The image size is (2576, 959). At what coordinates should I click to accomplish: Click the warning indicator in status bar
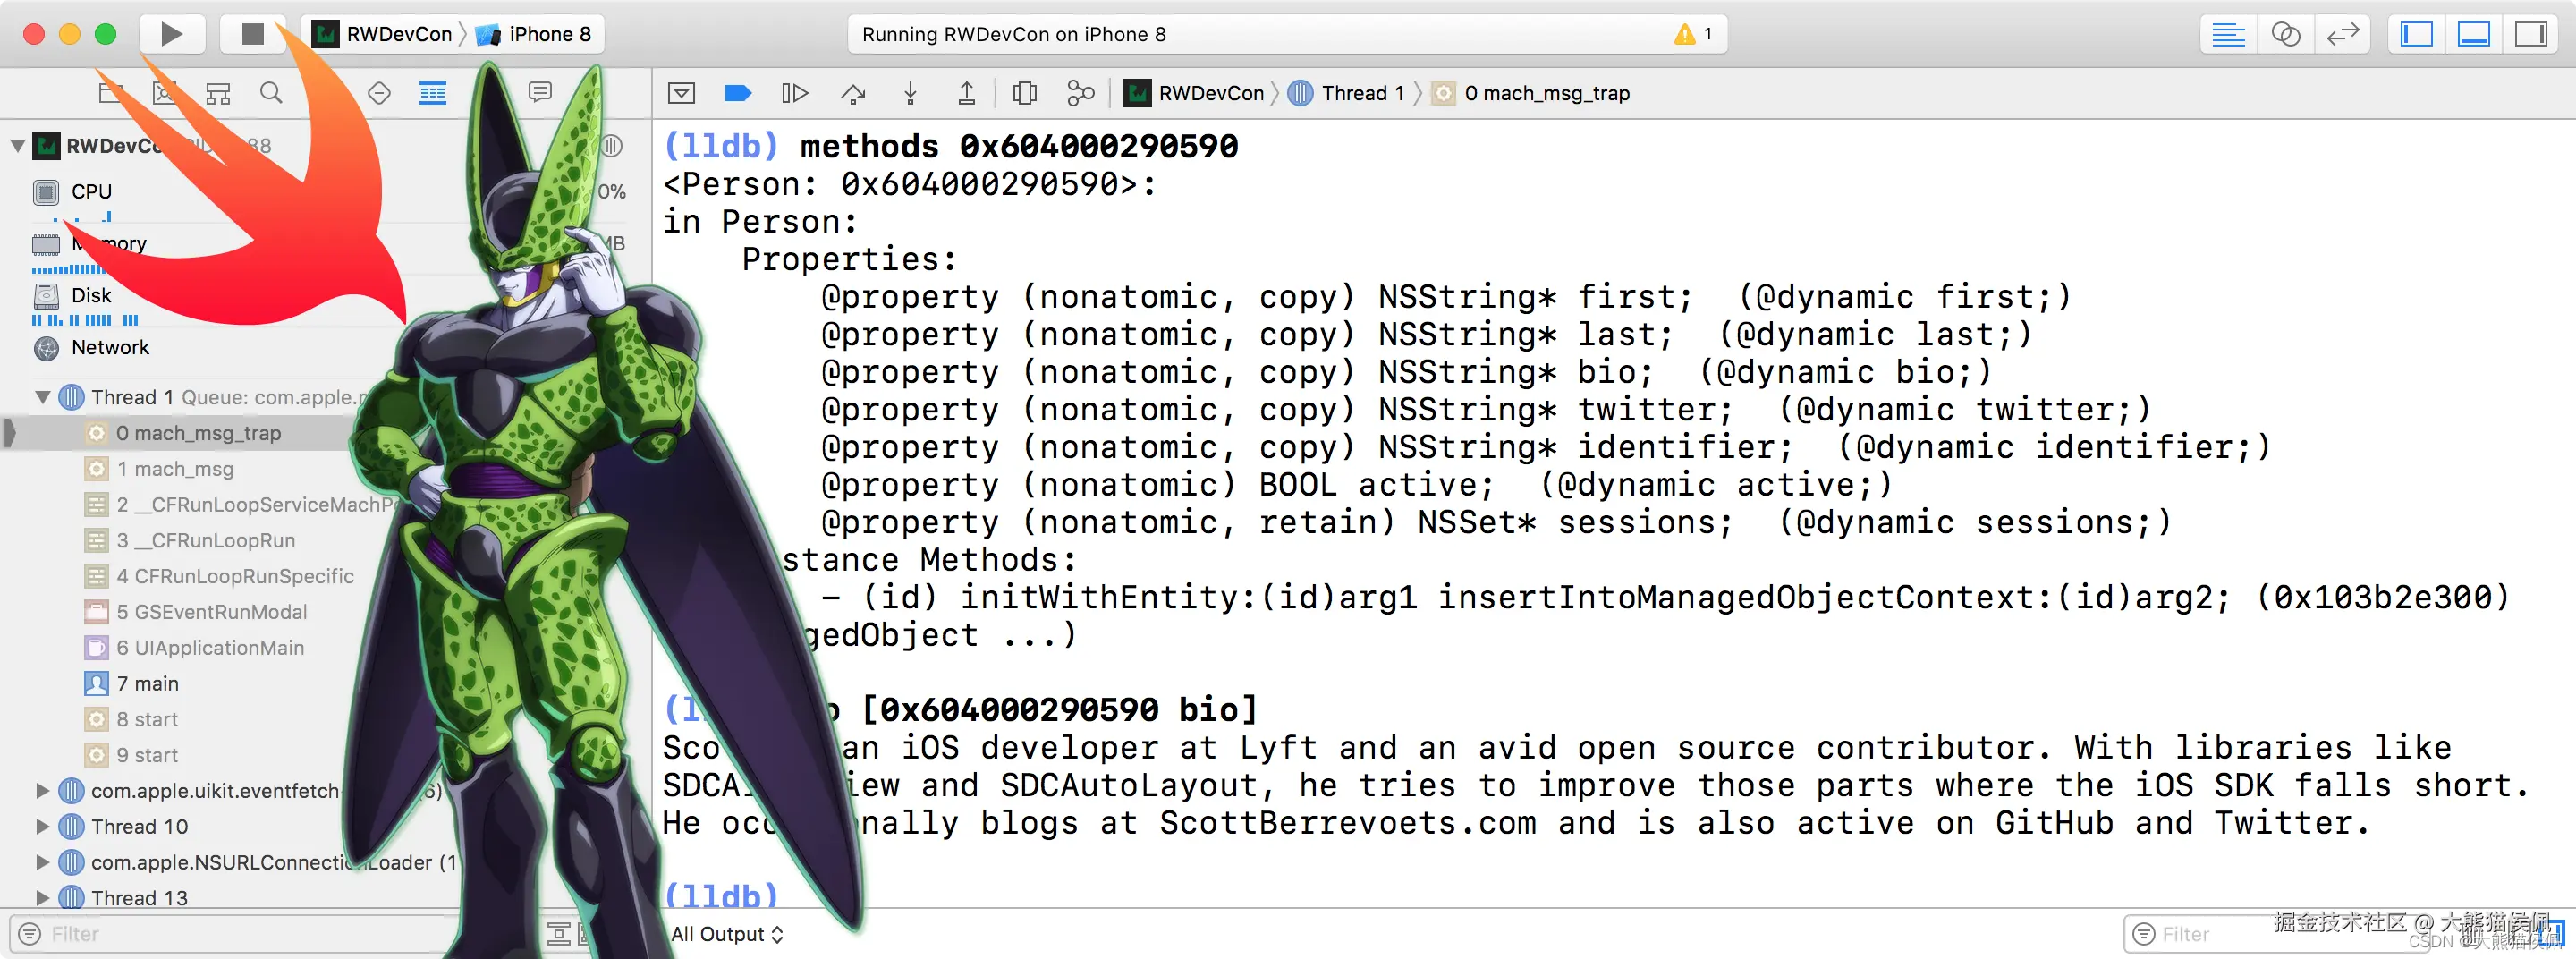(x=1693, y=34)
